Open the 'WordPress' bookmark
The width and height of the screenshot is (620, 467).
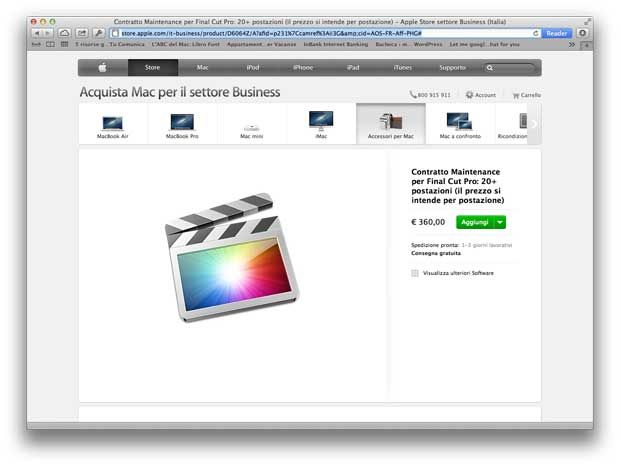tap(428, 44)
